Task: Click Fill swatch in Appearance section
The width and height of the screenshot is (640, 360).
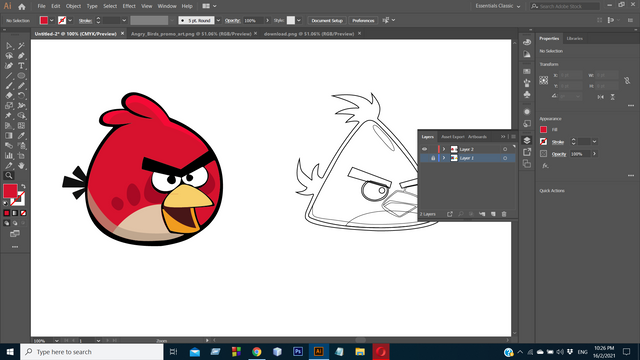Action: 543,129
